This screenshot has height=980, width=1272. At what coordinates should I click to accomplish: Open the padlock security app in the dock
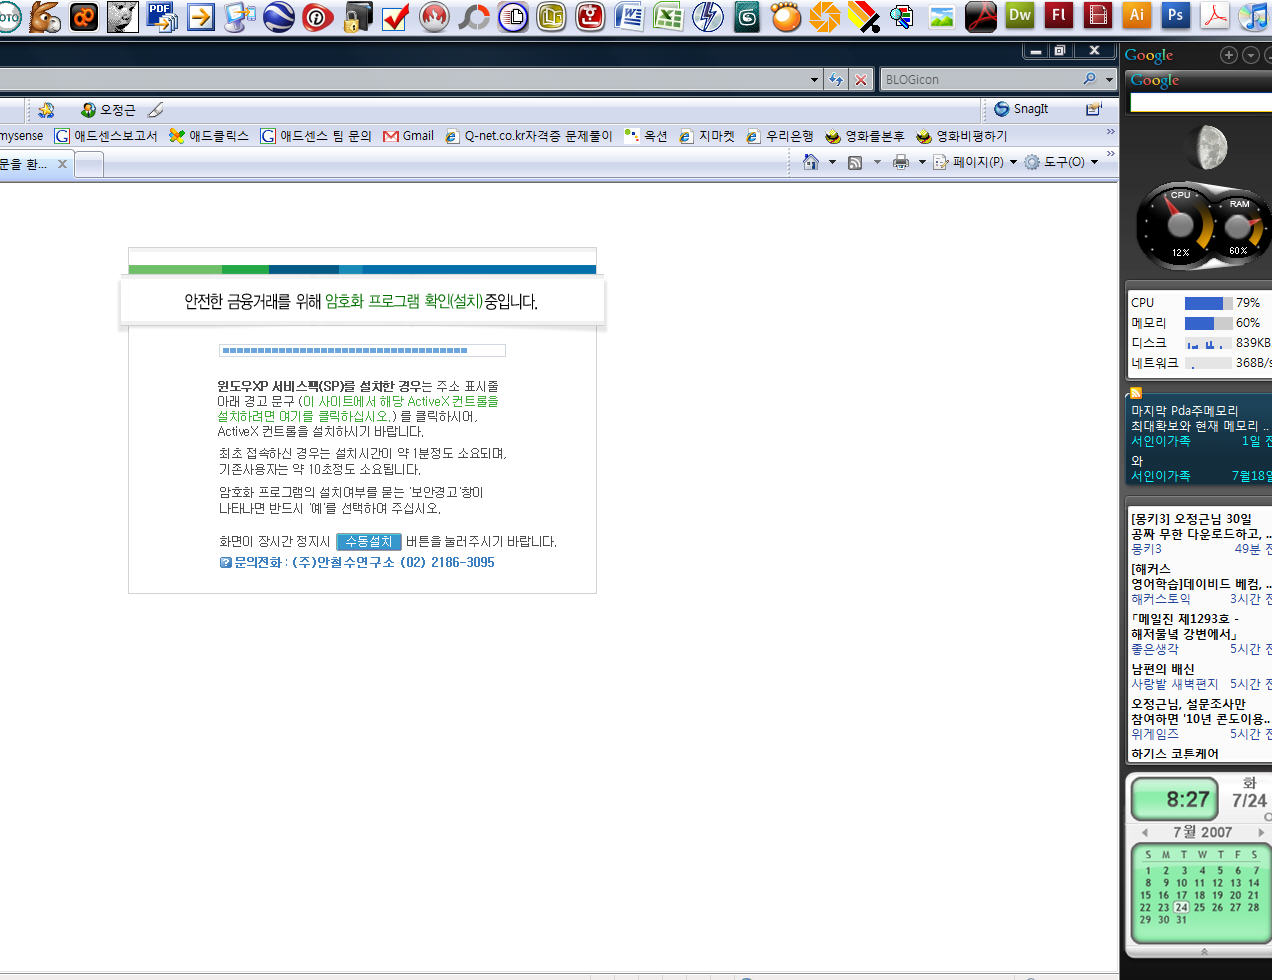tap(357, 17)
